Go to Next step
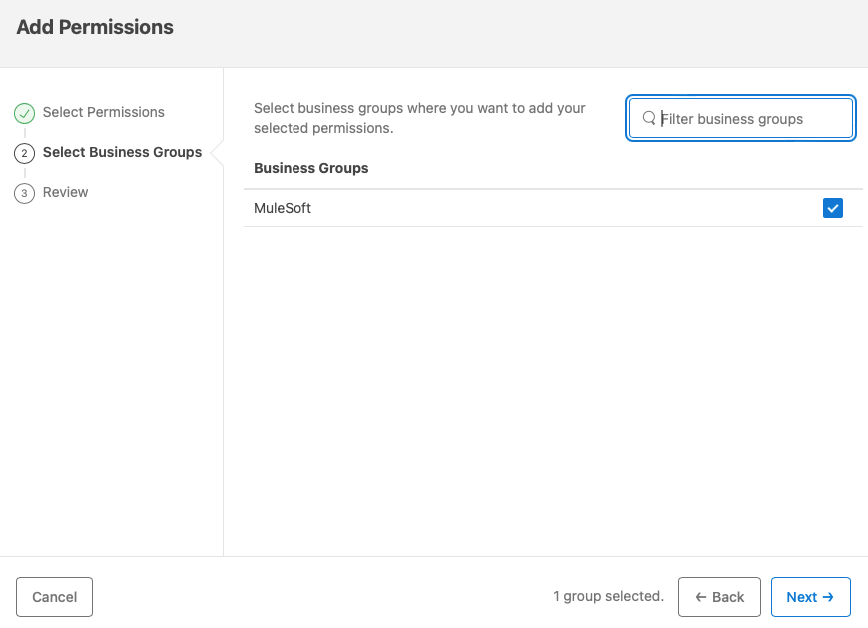The width and height of the screenshot is (868, 628). (810, 597)
